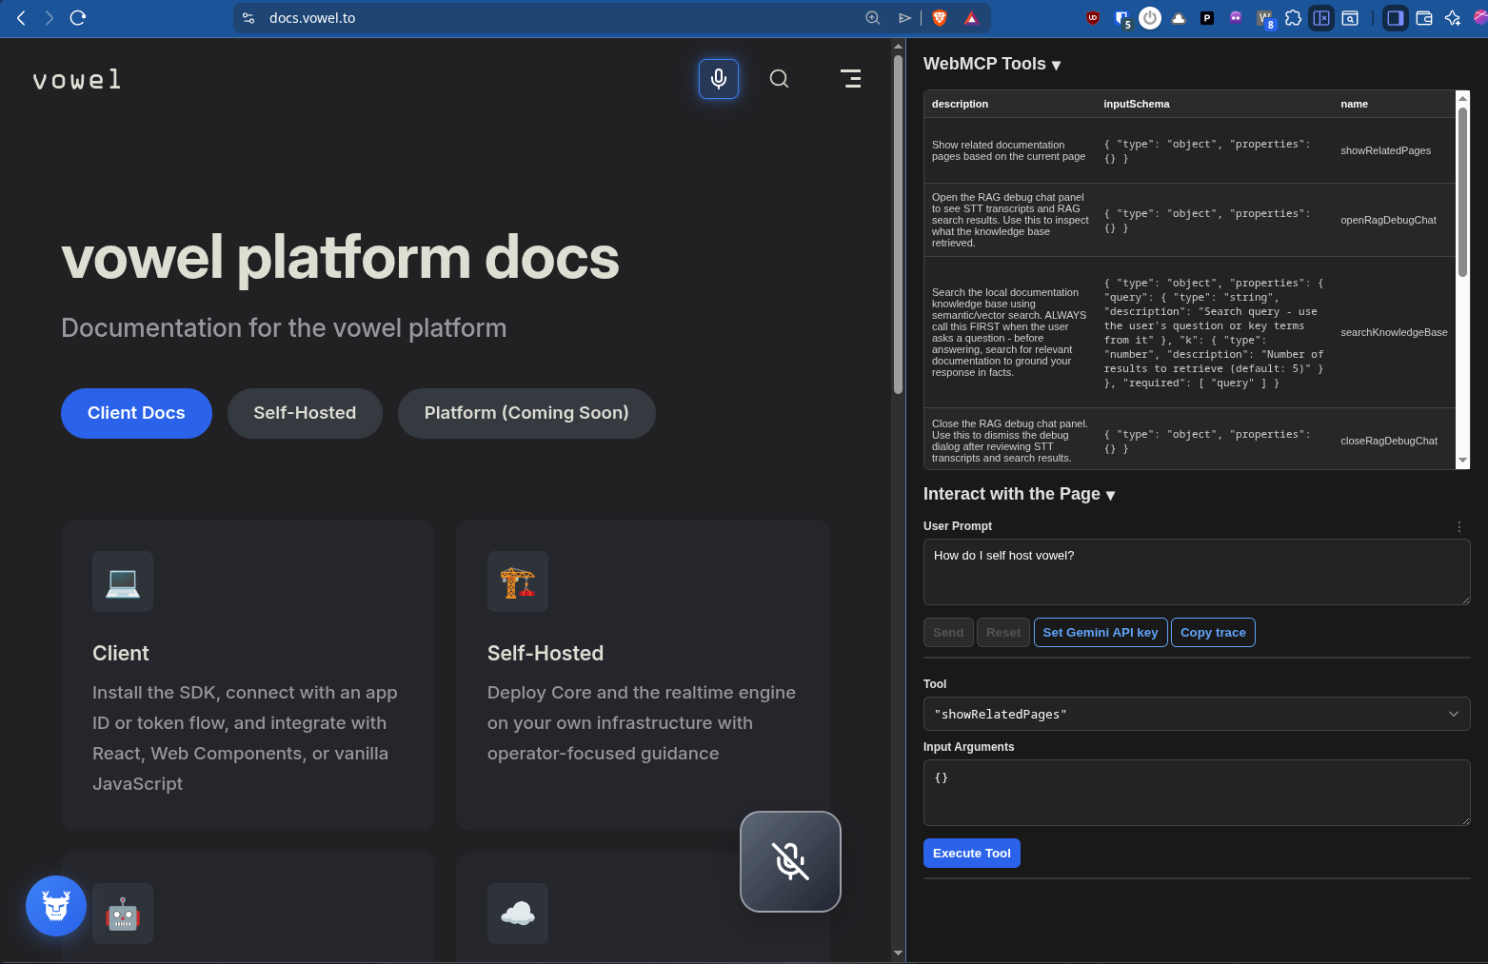Image resolution: width=1488 pixels, height=964 pixels.
Task: Click Platform (Coming Soon) button
Action: click(x=526, y=413)
